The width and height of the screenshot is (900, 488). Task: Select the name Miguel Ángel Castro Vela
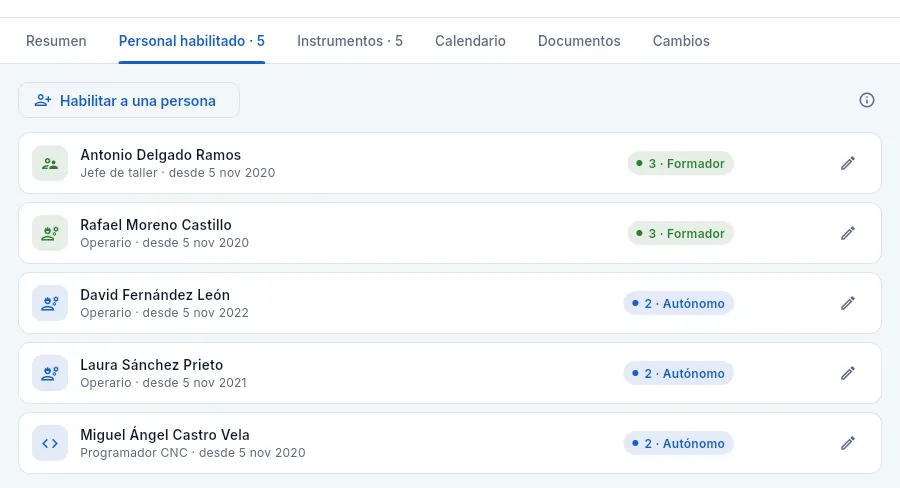[x=165, y=435]
